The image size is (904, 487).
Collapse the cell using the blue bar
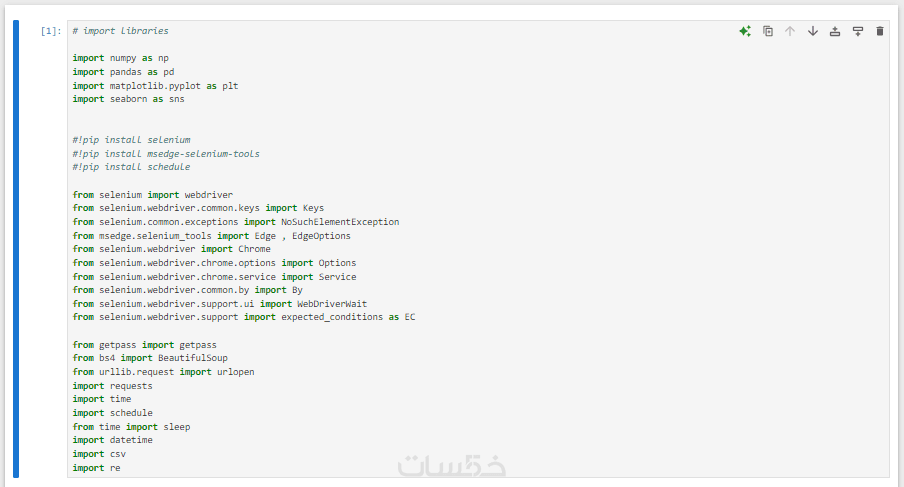coord(16,248)
